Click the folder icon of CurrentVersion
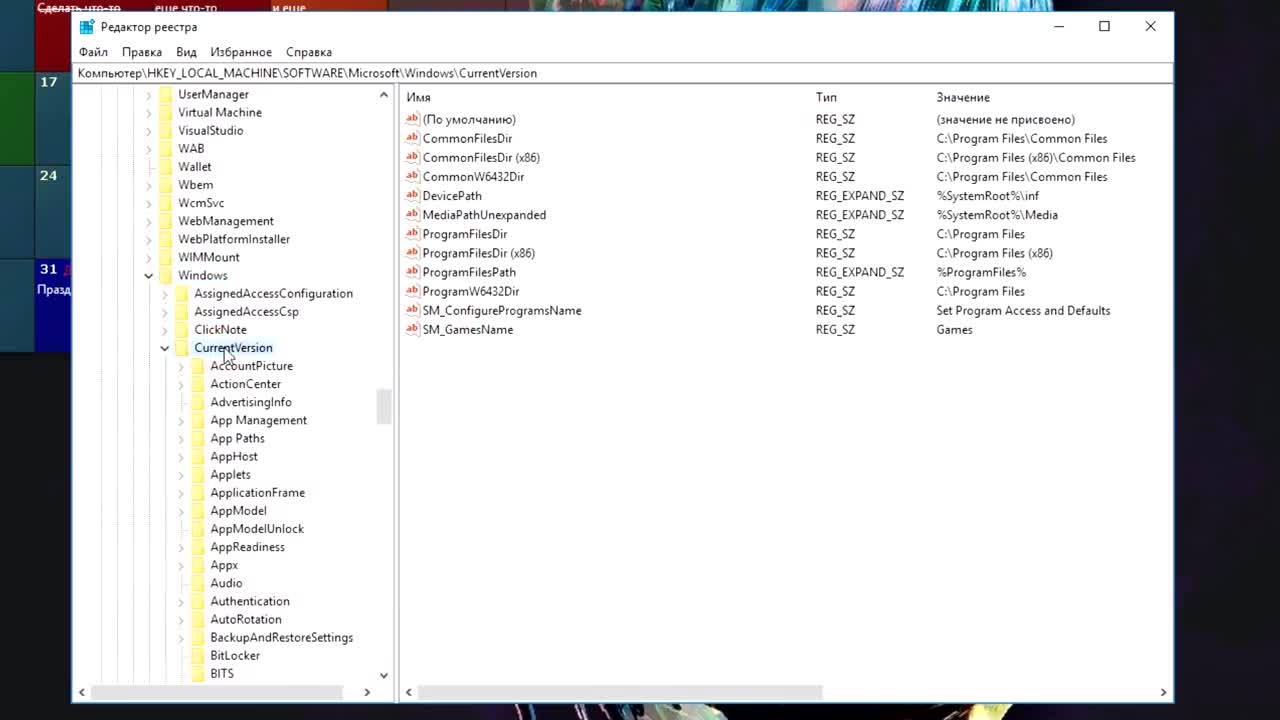 [181, 348]
